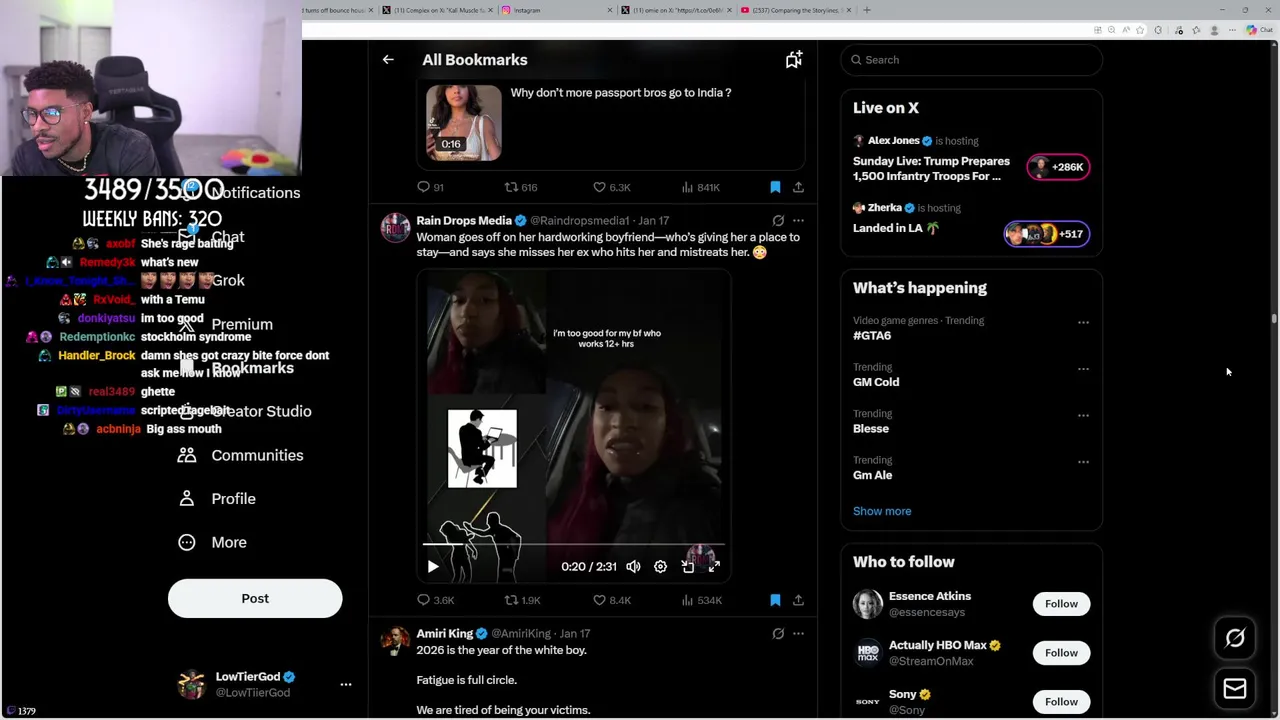Mute the video volume icon
Screen dimensions: 1280x720
pos(633,566)
